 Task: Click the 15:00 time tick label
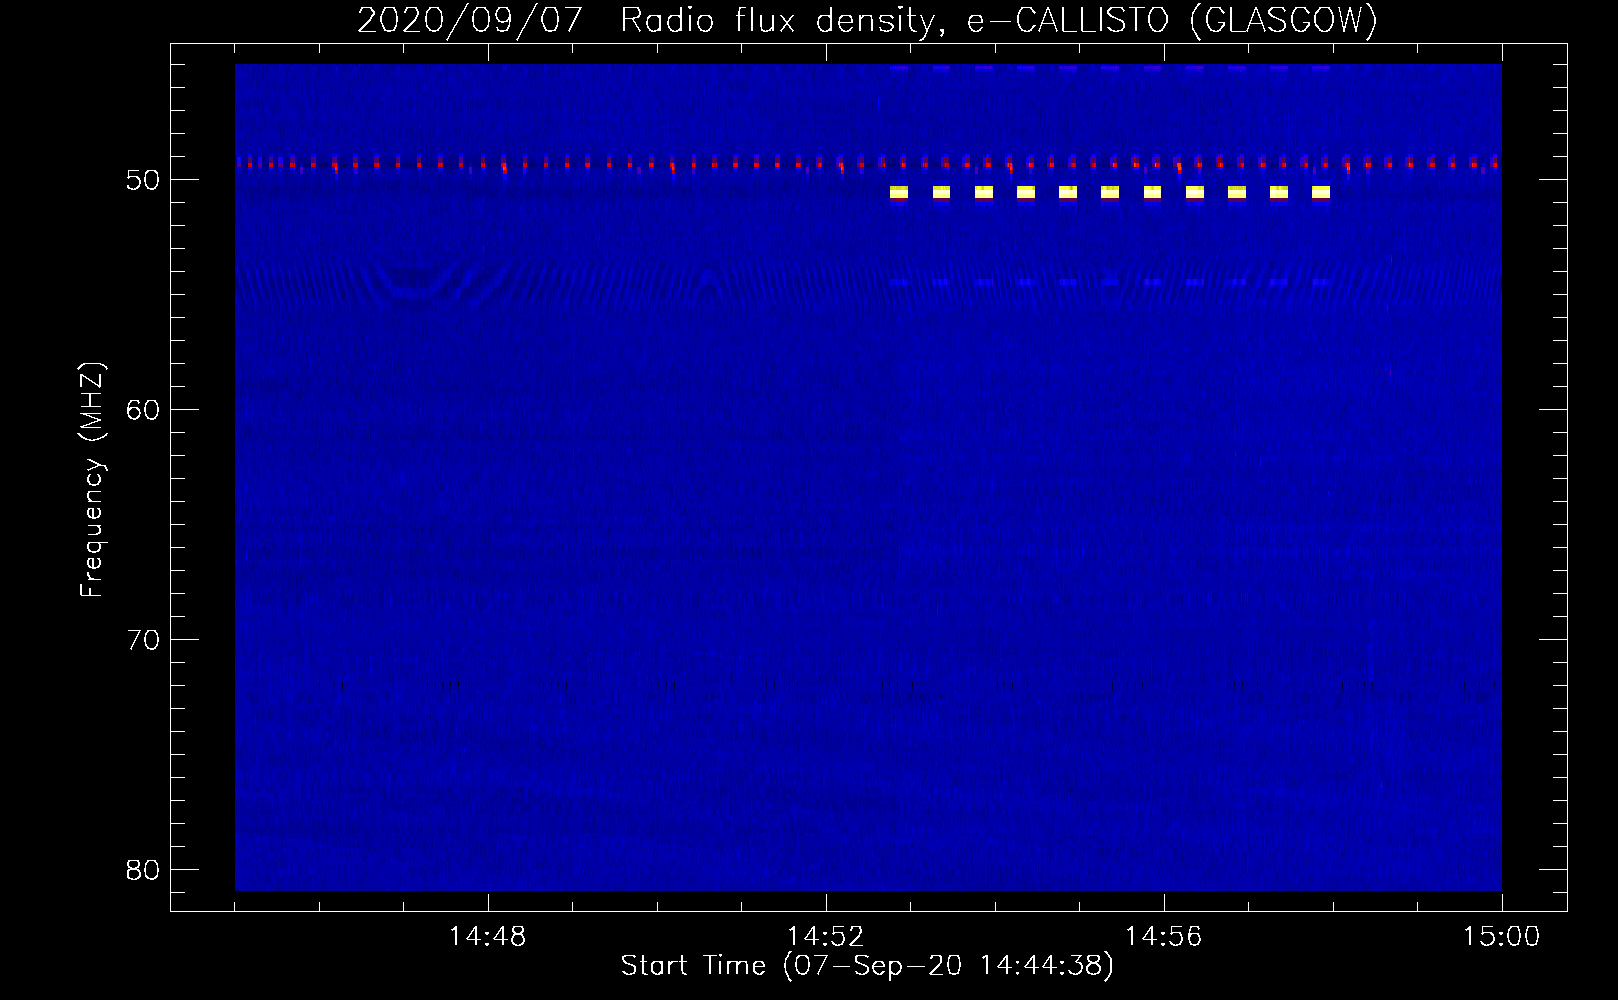click(1502, 937)
